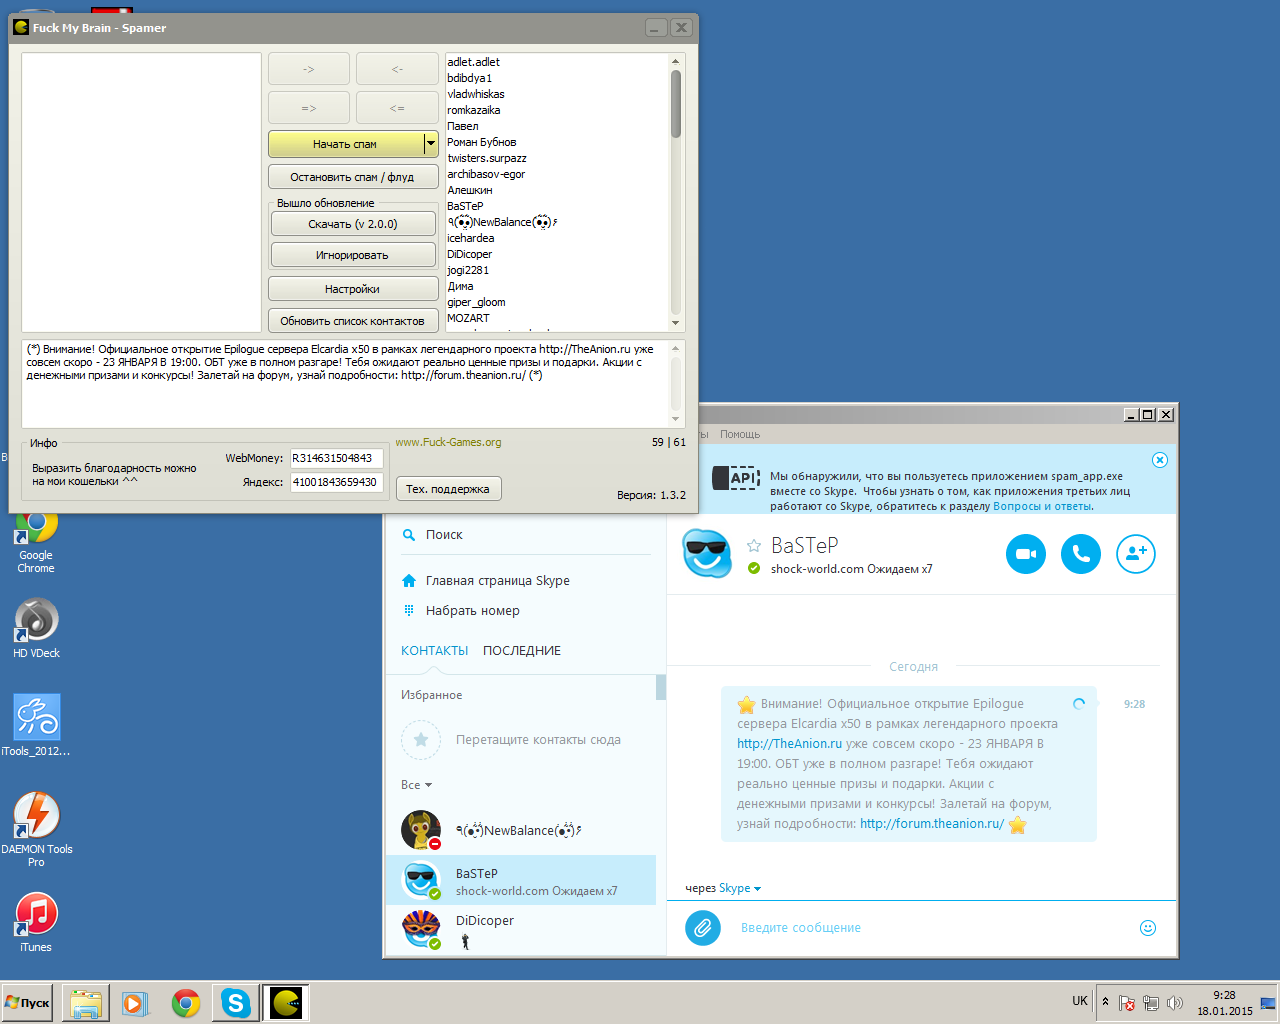The image size is (1280, 1024).
Task: Add BaSTeP to favorites with the star
Action: coord(754,546)
